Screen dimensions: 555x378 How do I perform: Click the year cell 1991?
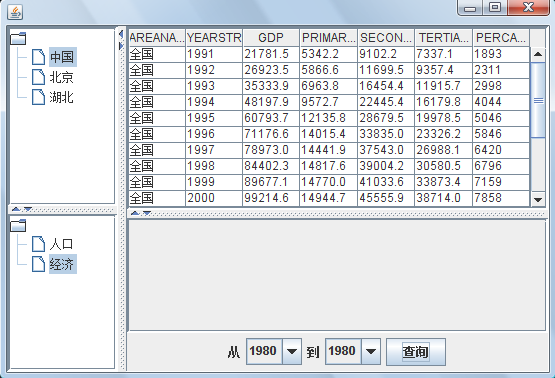tap(214, 54)
